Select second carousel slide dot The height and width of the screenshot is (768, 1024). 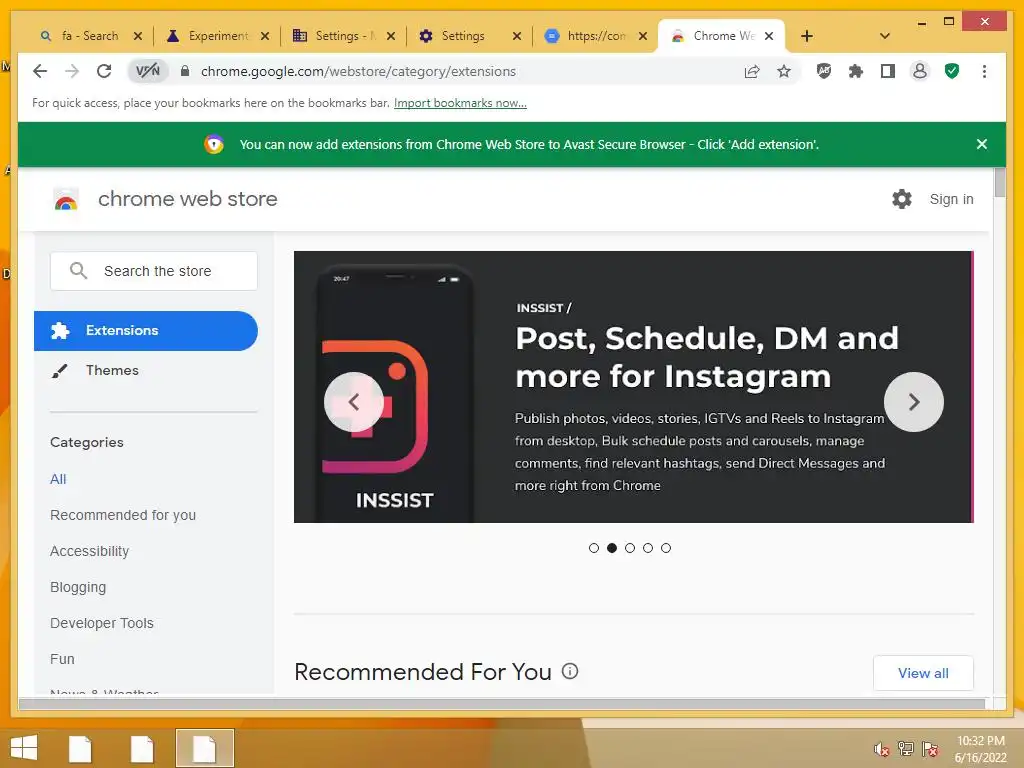click(612, 548)
